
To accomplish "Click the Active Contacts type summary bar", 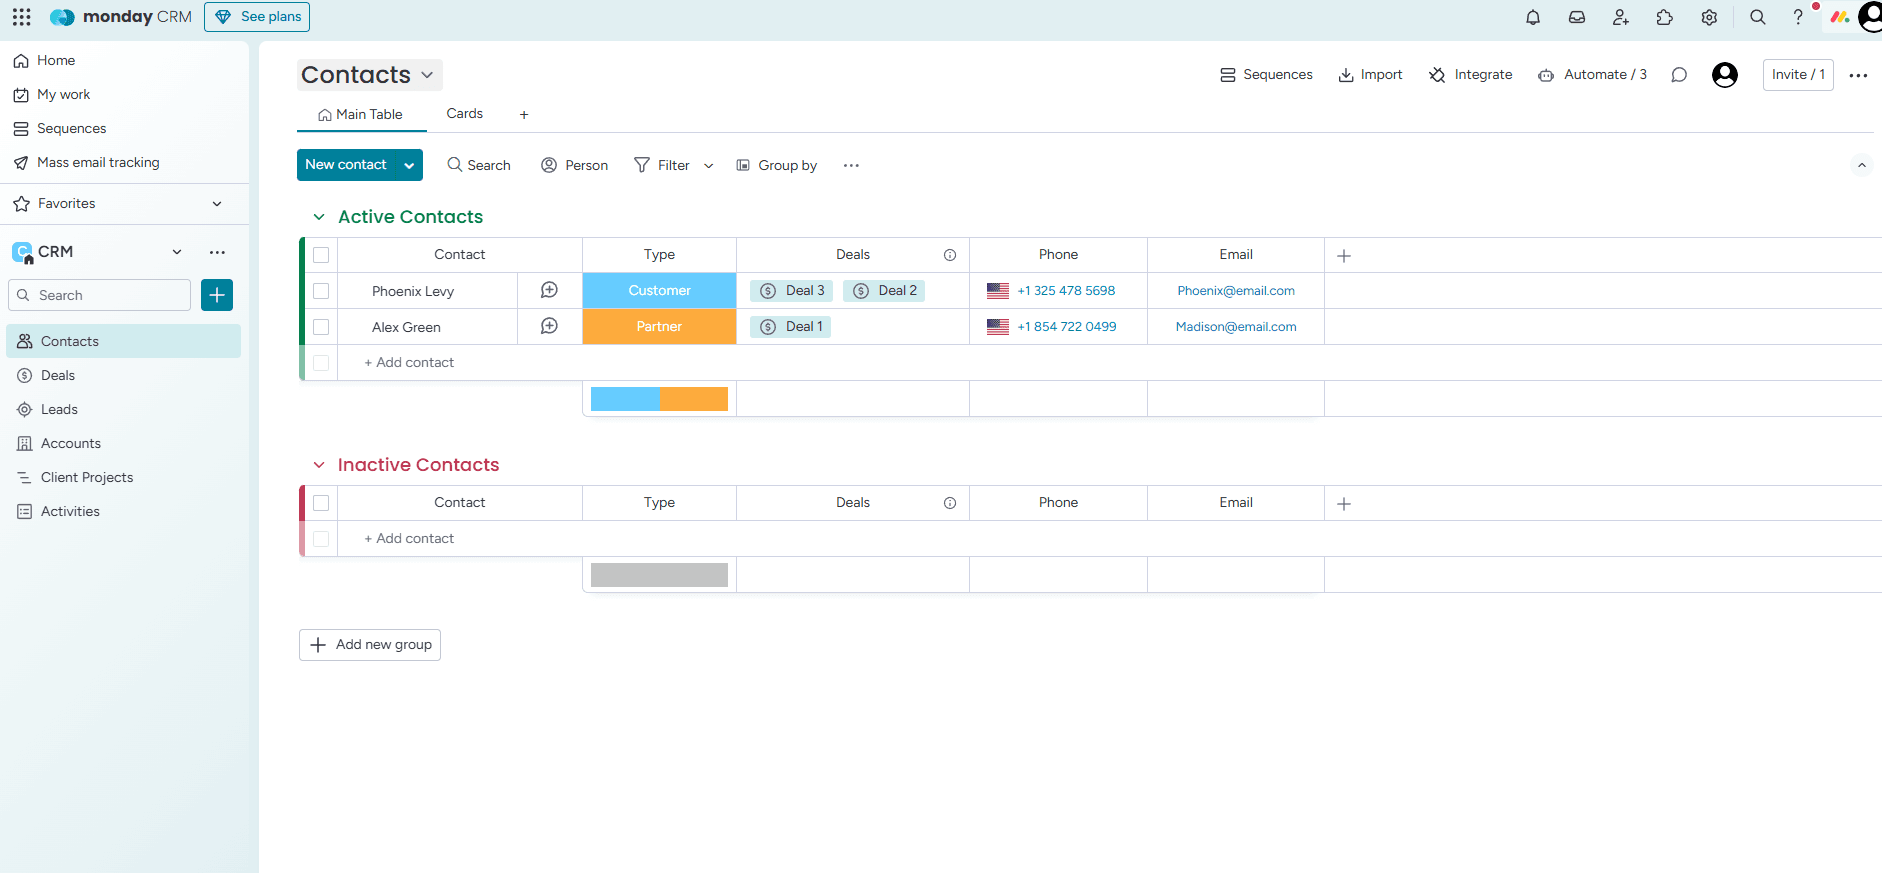I will [660, 399].
